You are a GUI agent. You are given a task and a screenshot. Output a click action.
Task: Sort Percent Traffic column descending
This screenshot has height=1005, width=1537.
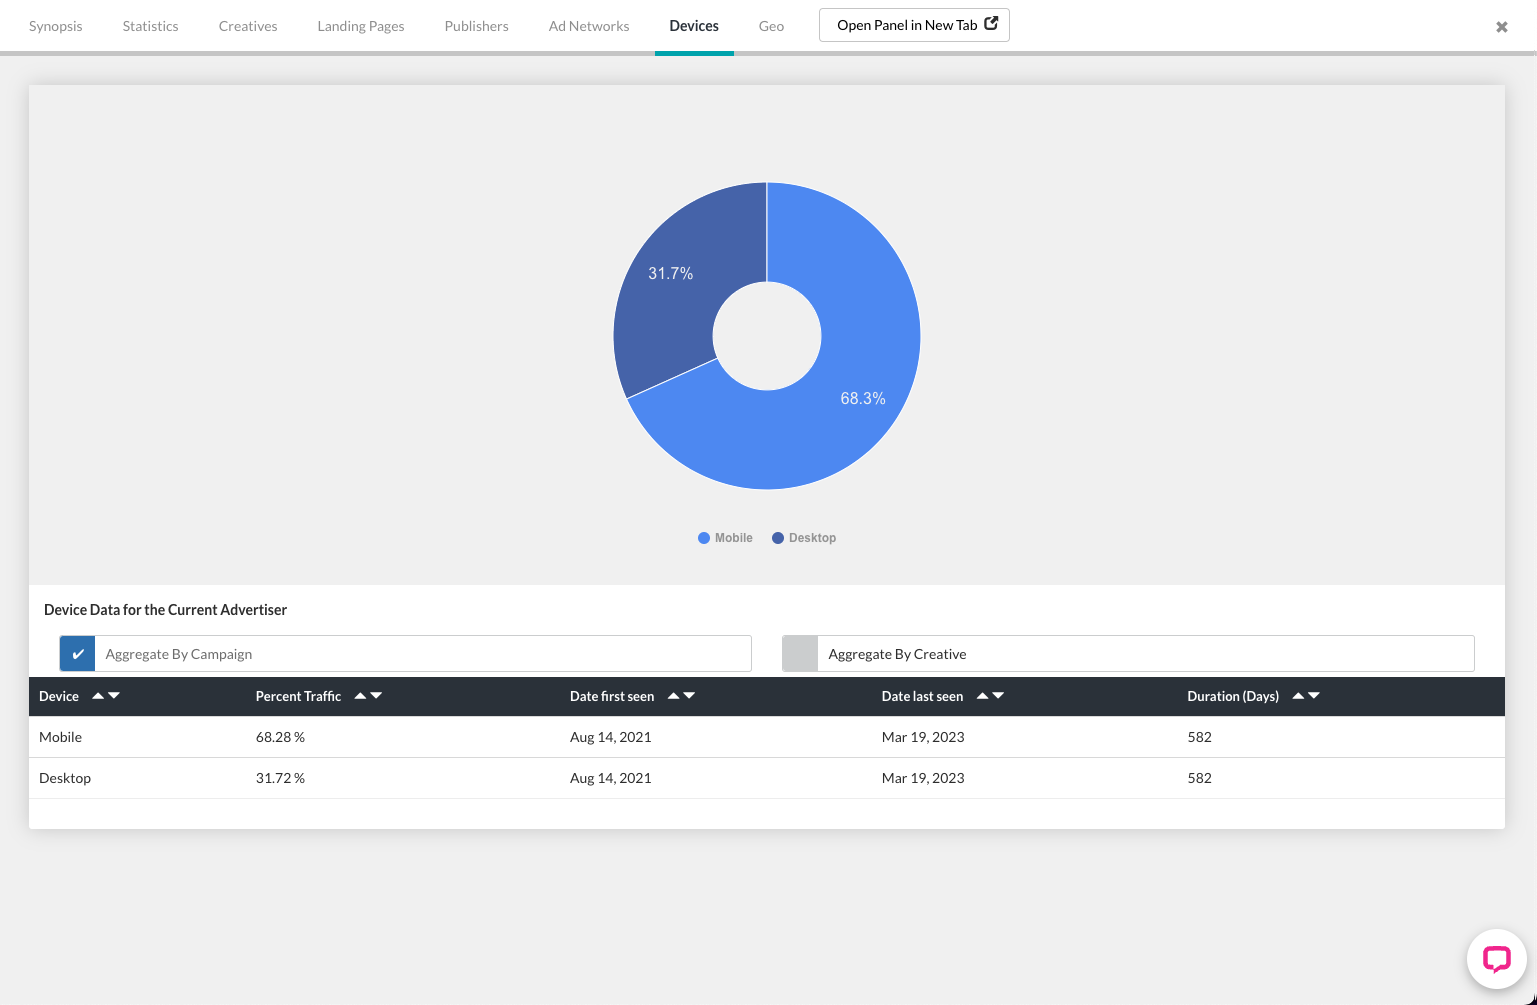click(377, 696)
